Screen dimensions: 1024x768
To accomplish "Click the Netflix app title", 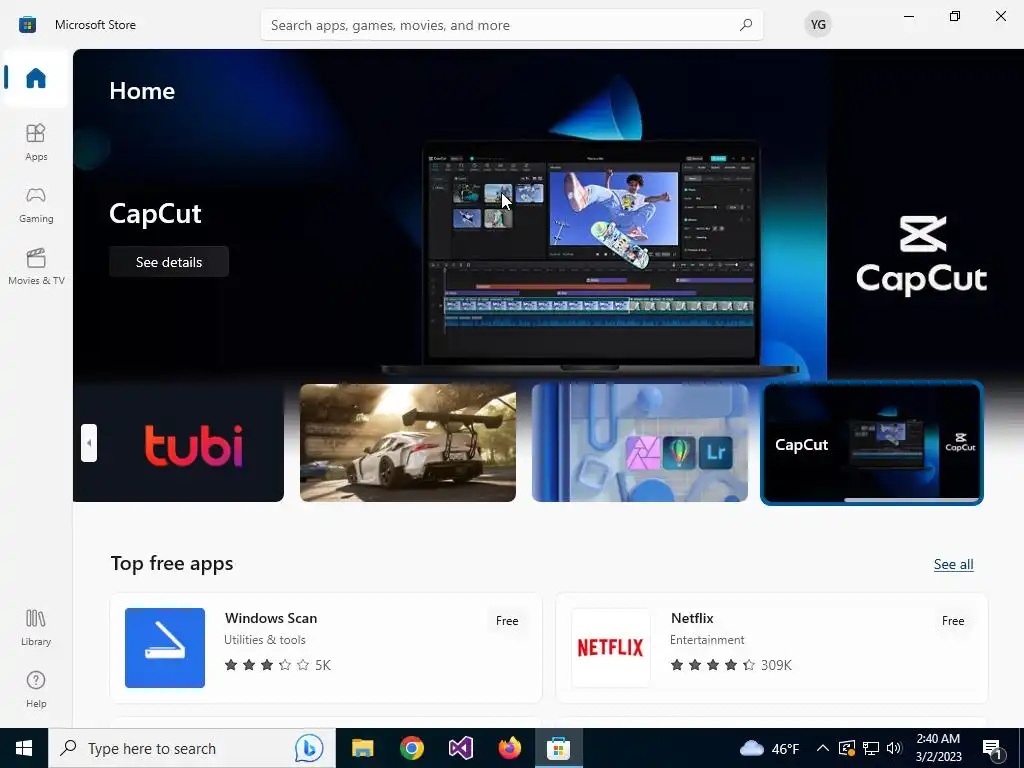I will click(x=692, y=618).
